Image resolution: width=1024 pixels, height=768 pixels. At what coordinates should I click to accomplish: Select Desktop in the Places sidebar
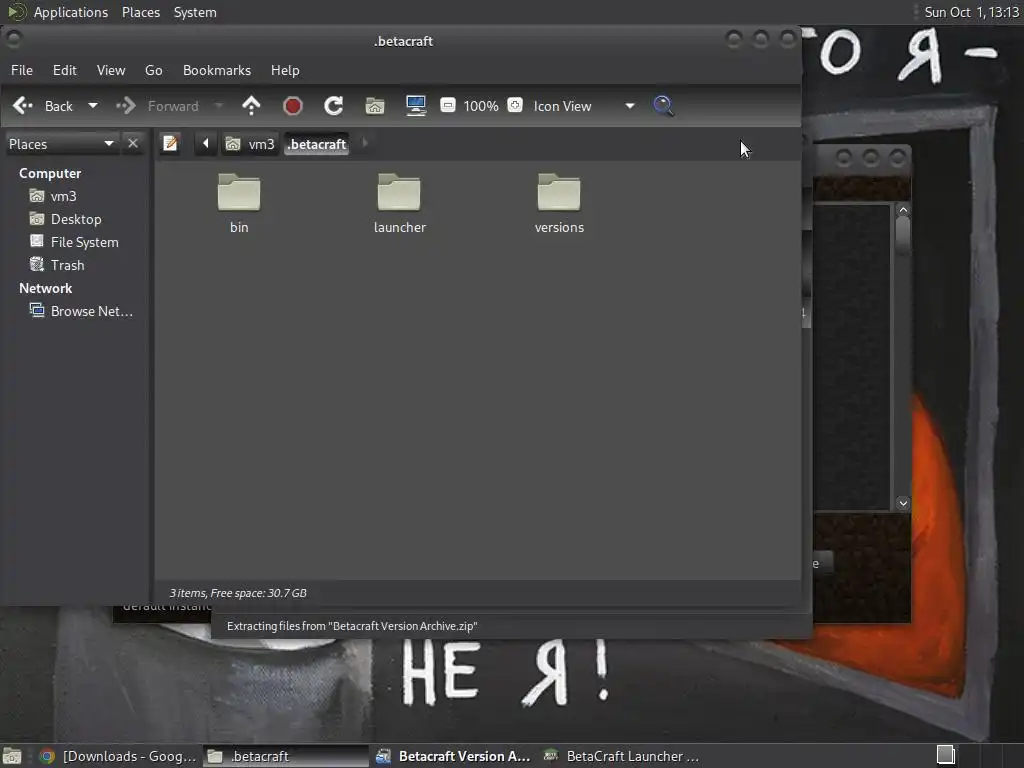[76, 219]
